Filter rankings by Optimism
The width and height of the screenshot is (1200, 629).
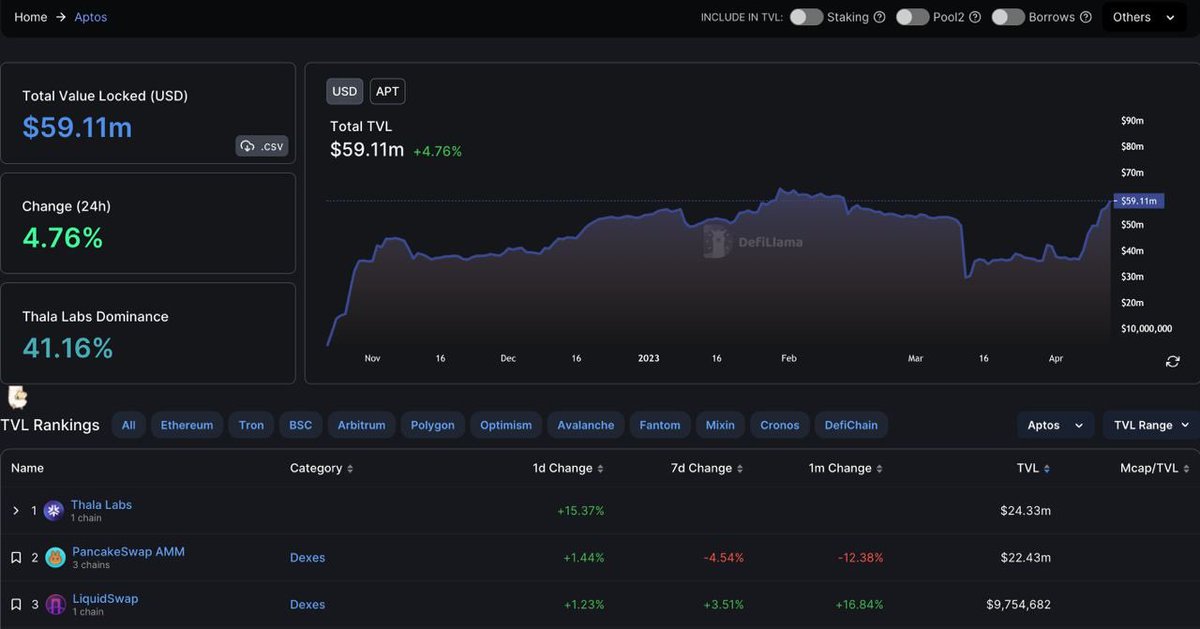[506, 425]
